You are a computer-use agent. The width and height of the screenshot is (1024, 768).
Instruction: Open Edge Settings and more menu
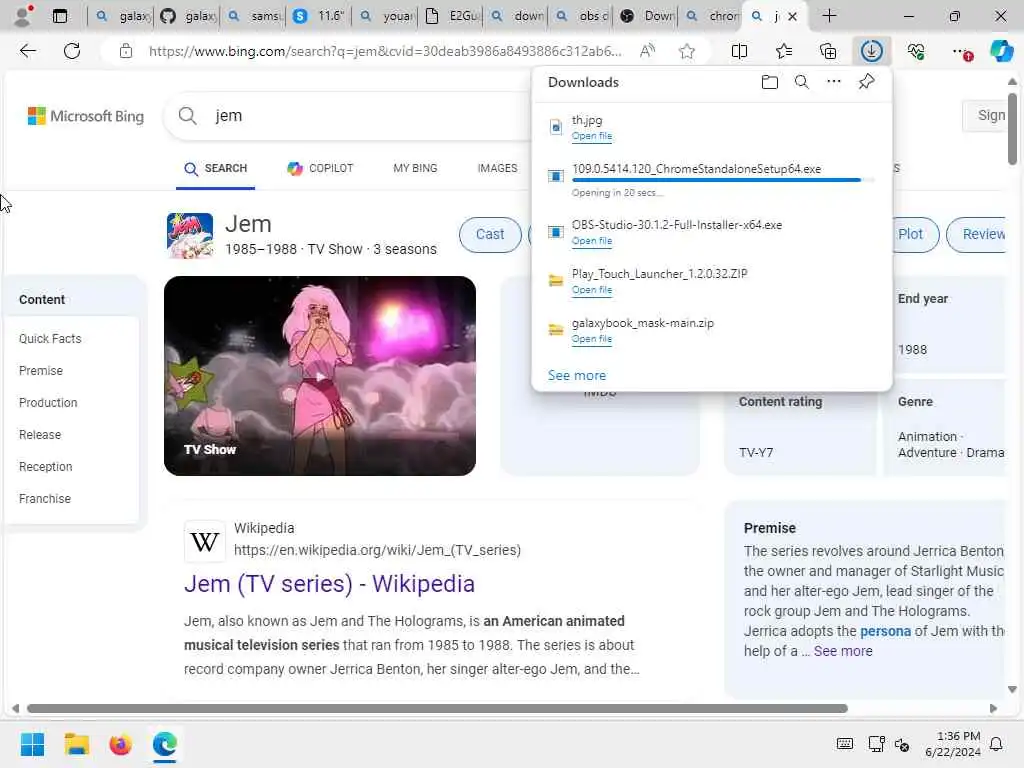click(x=961, y=51)
